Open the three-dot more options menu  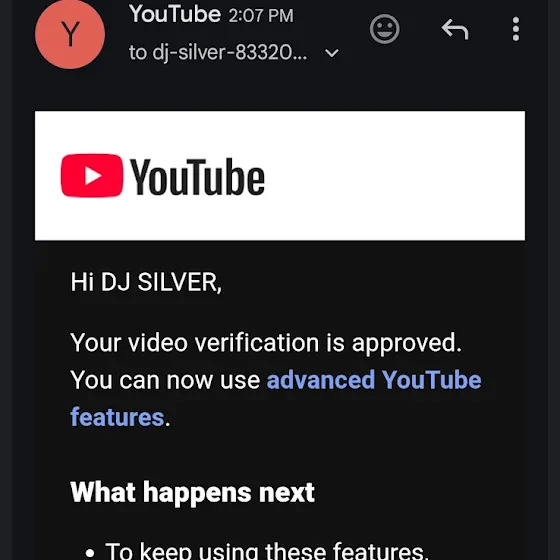tap(515, 29)
